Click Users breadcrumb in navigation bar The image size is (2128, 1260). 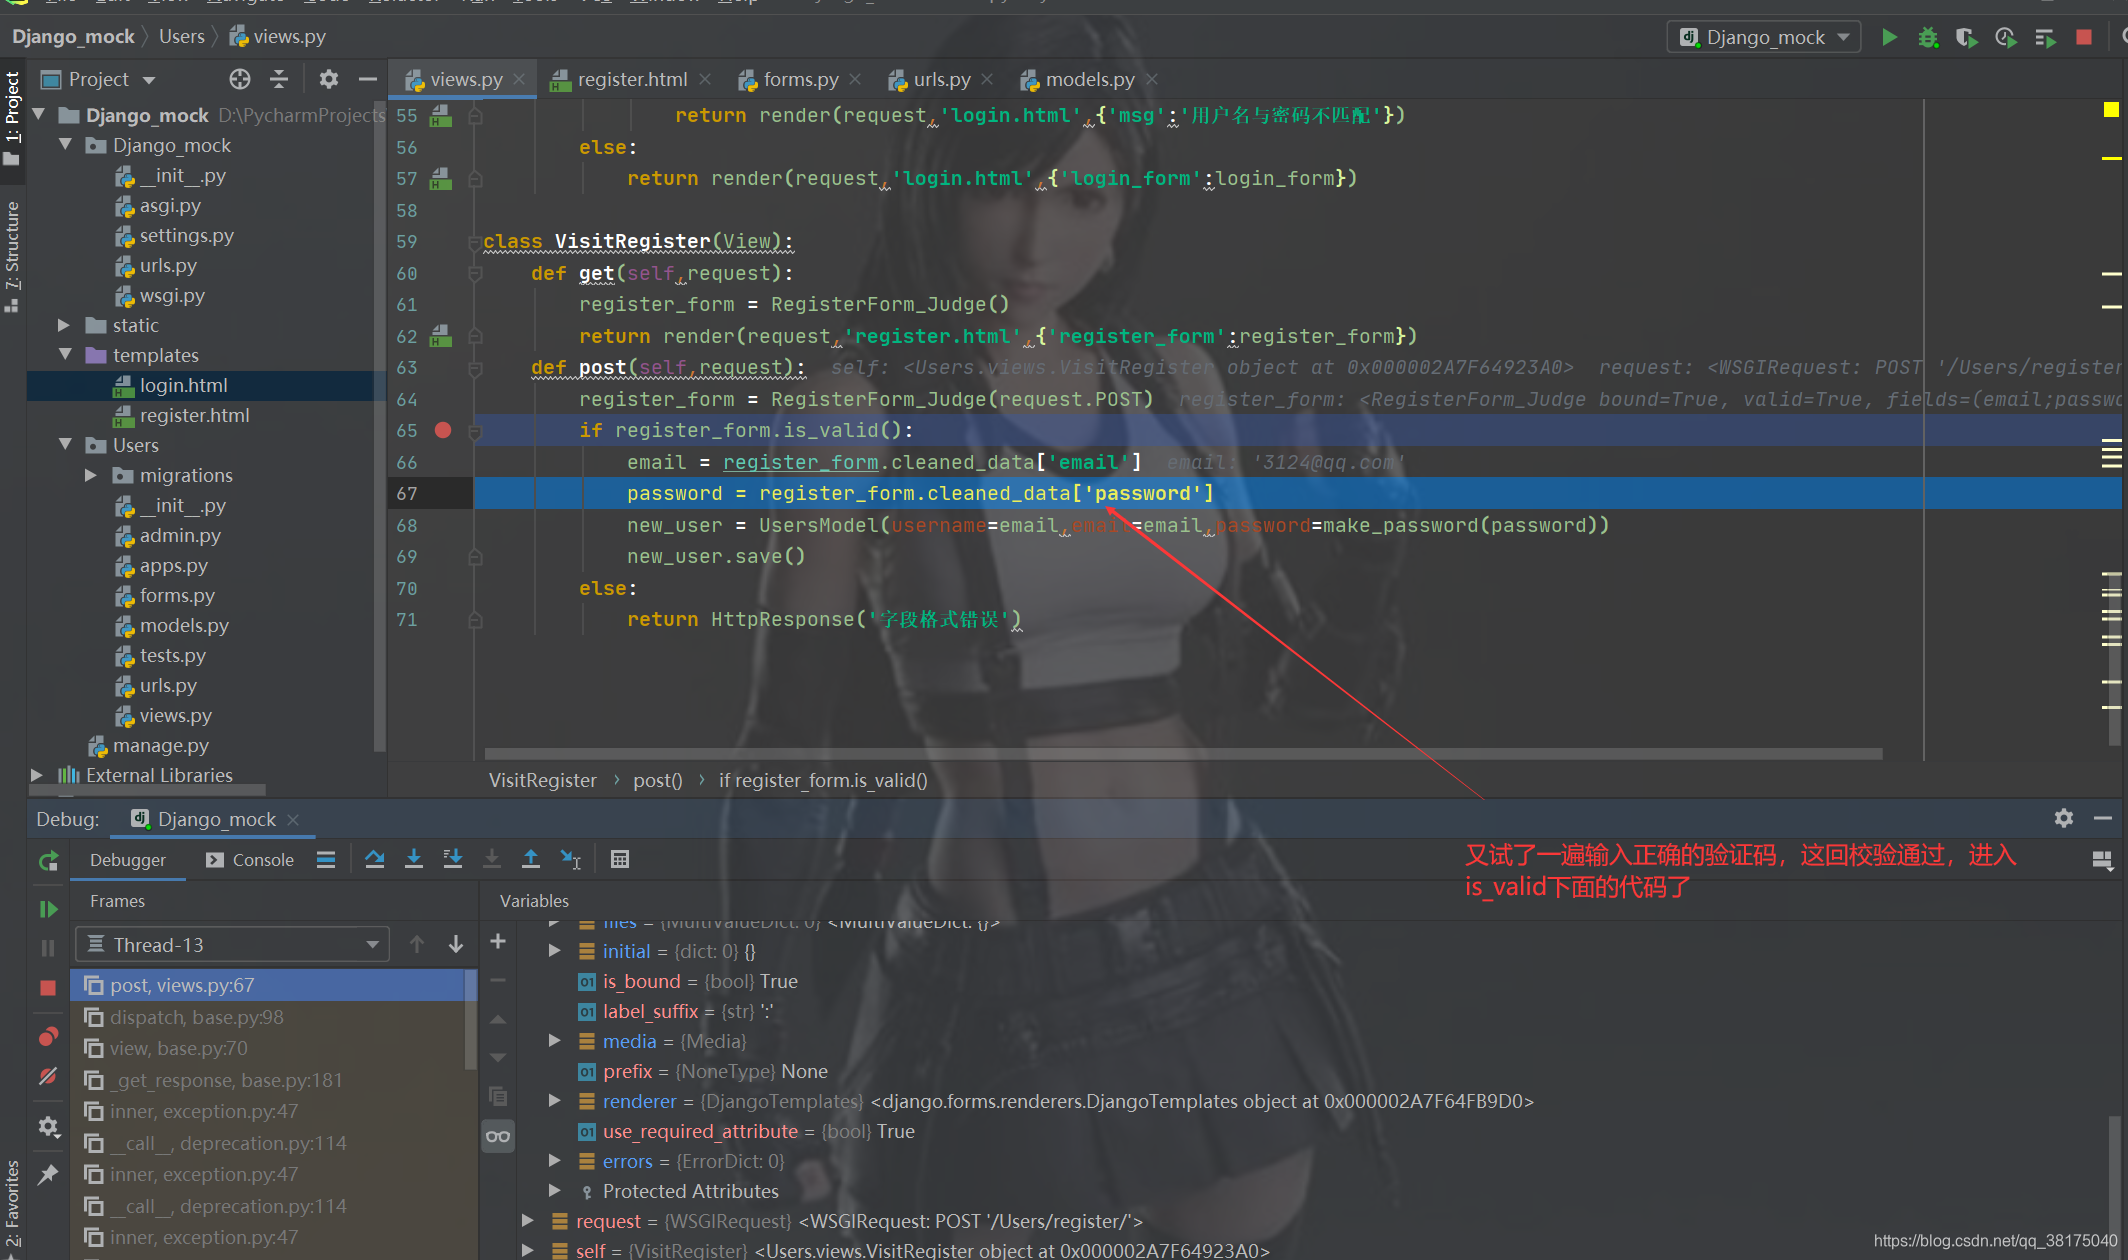pos(181,37)
